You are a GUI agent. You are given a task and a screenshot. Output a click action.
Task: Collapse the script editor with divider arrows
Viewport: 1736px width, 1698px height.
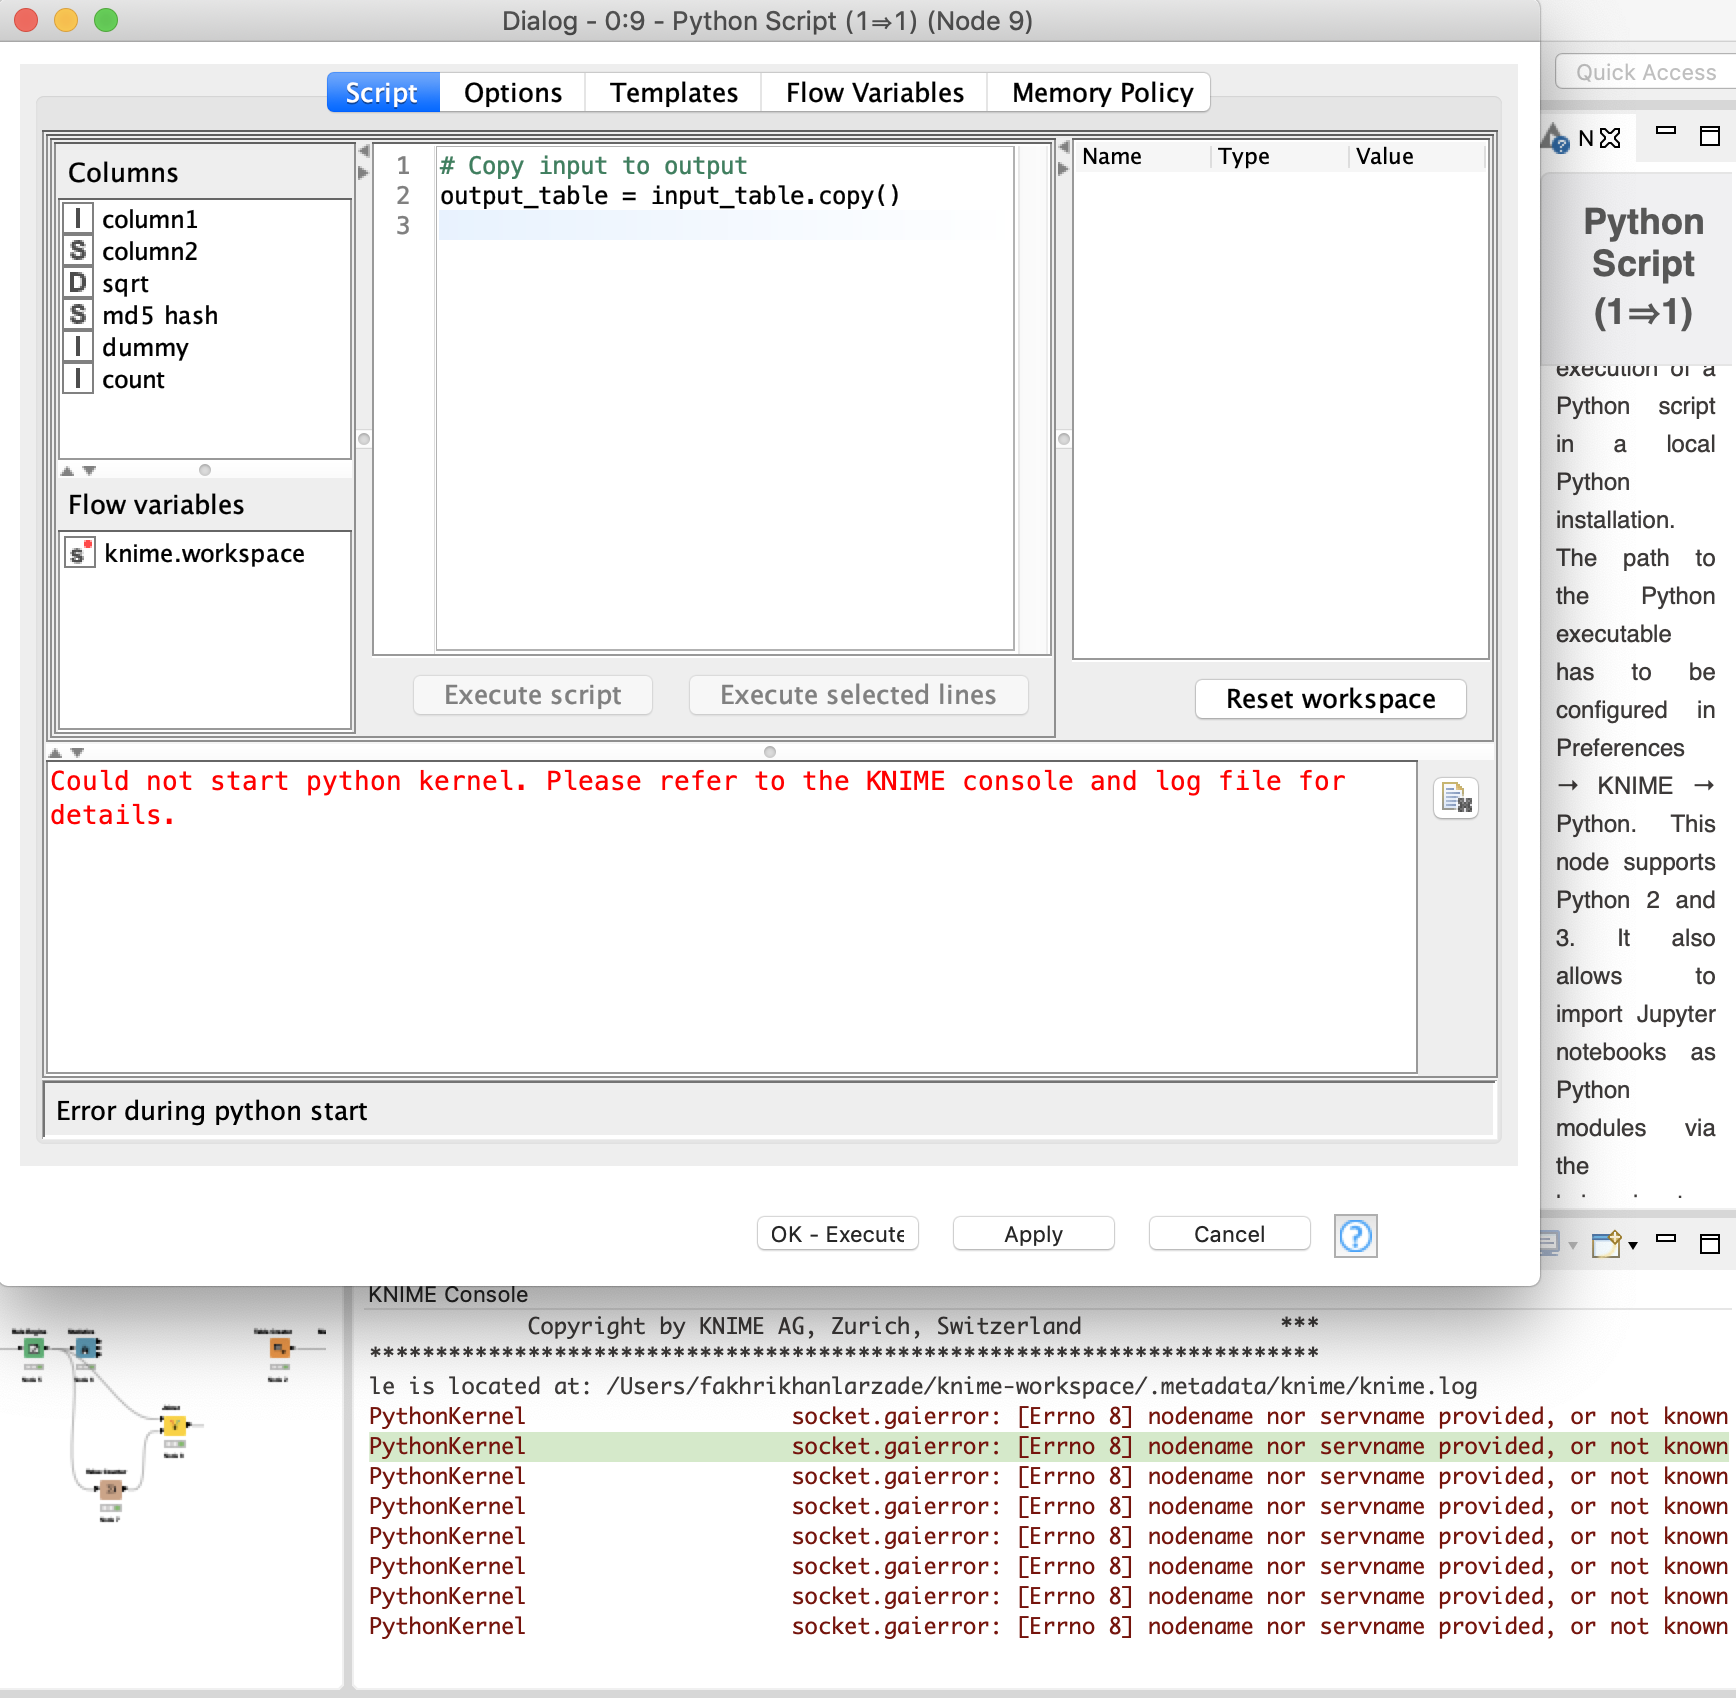point(1063,147)
